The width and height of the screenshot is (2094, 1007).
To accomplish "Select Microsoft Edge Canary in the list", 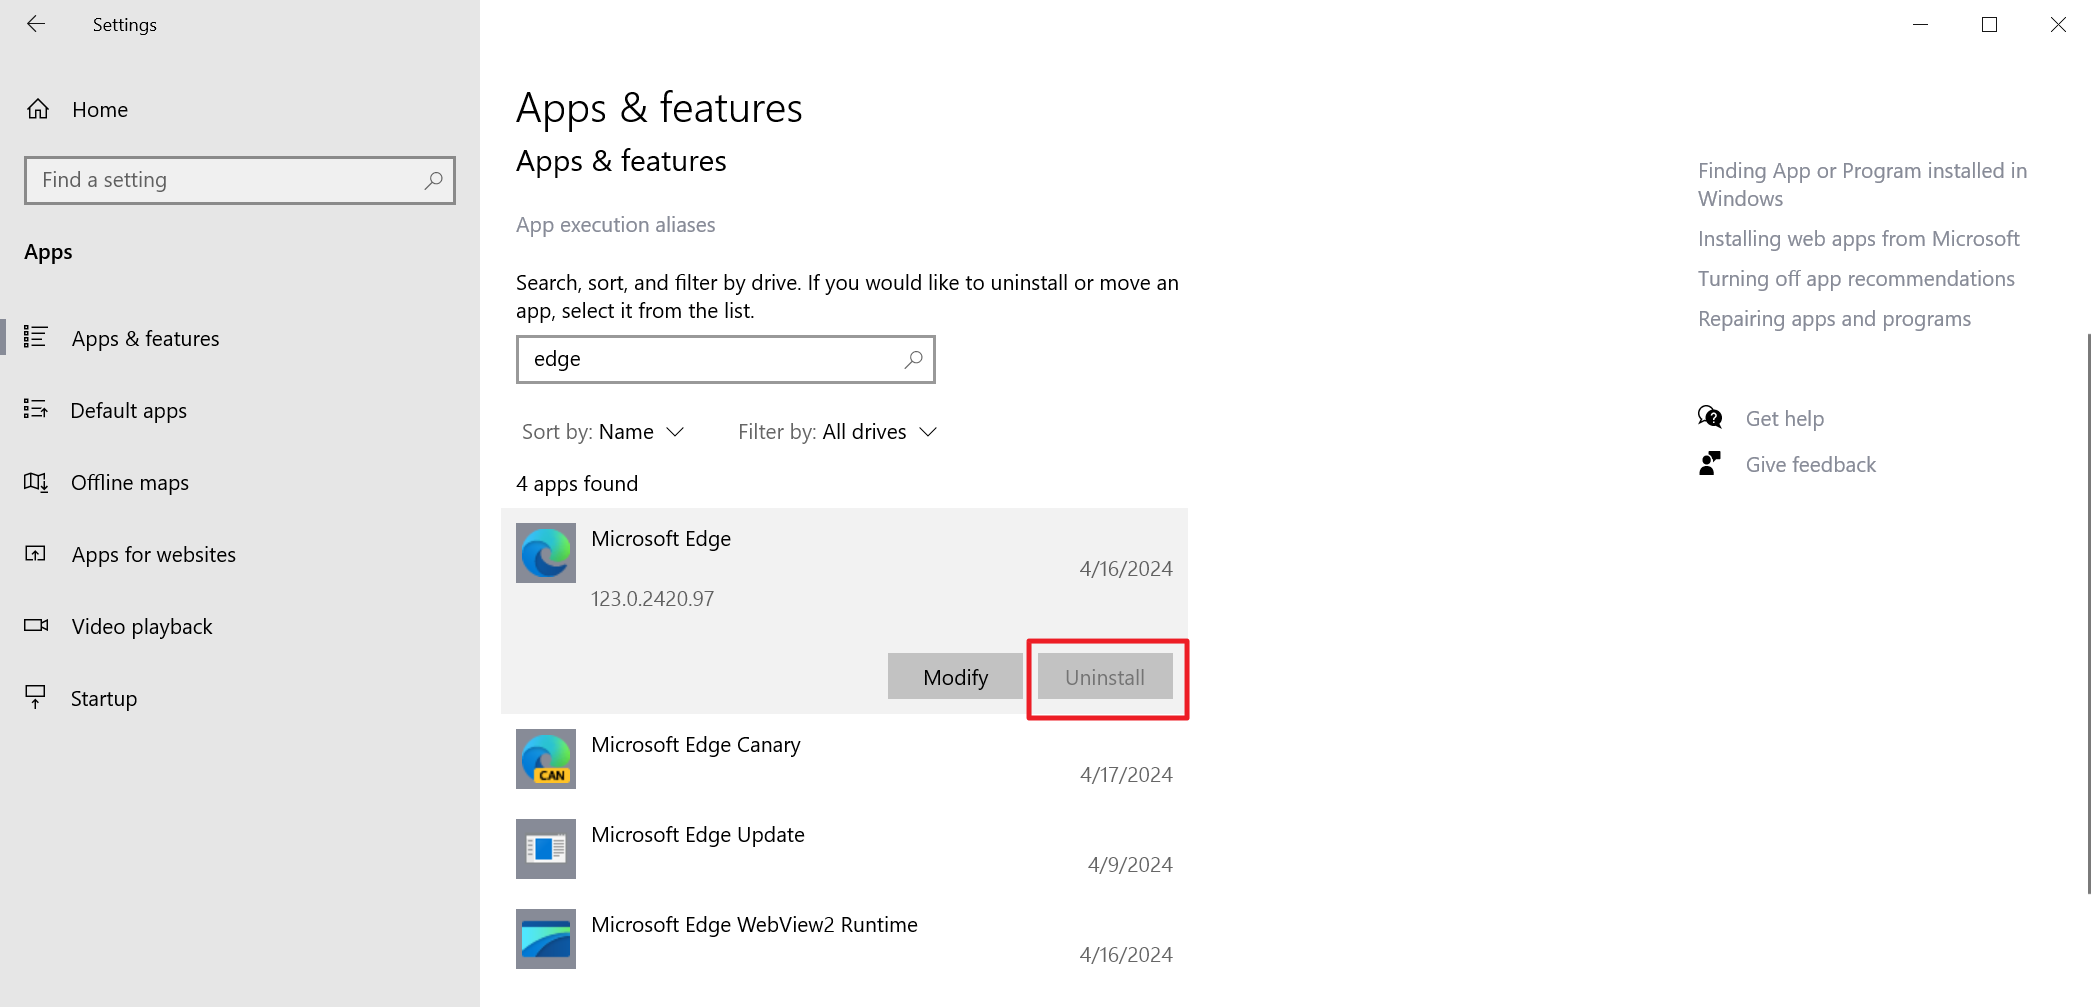I will (x=844, y=759).
